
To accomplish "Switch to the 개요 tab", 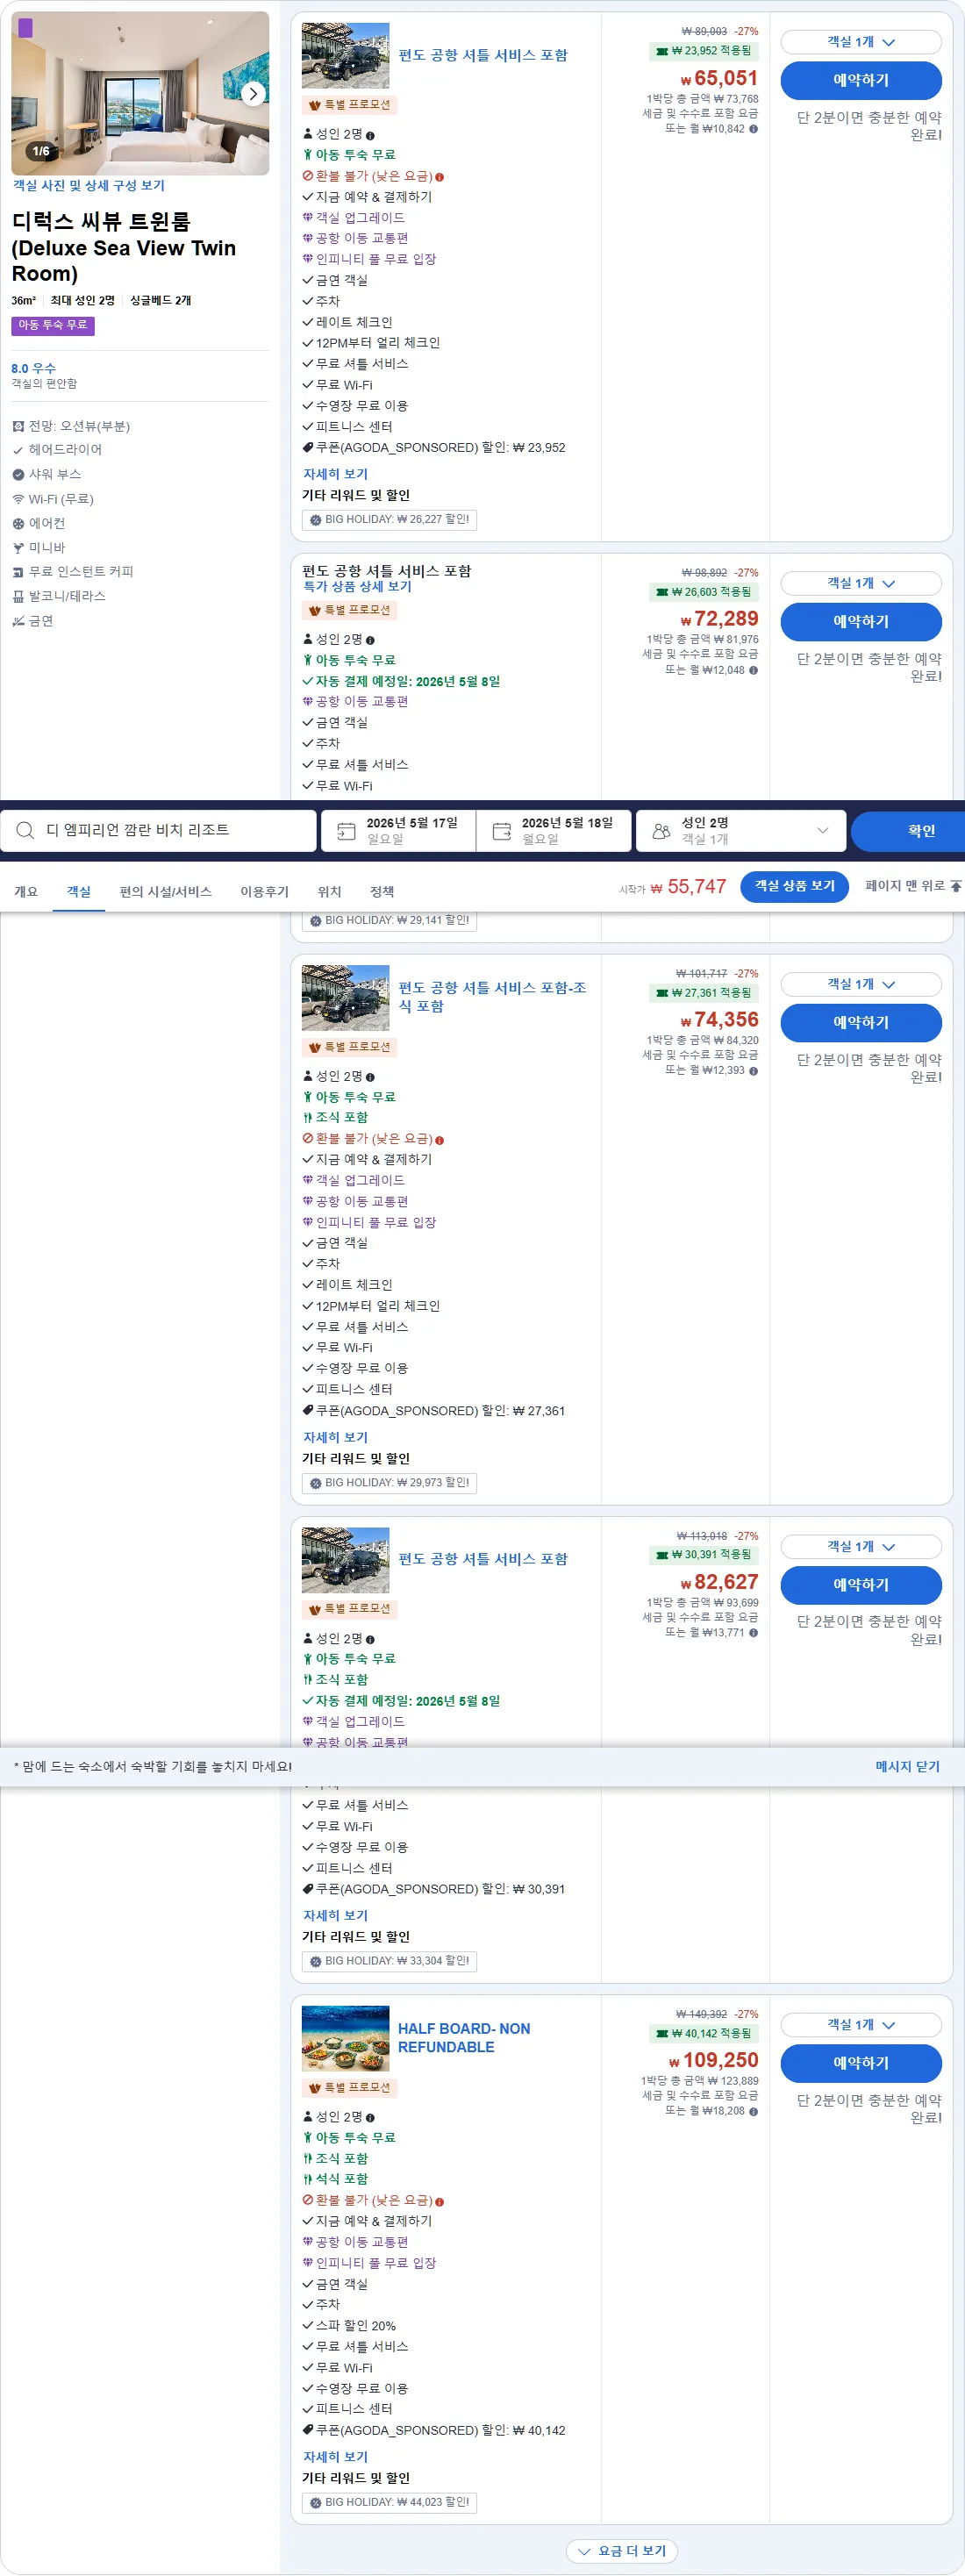I will coord(26,892).
